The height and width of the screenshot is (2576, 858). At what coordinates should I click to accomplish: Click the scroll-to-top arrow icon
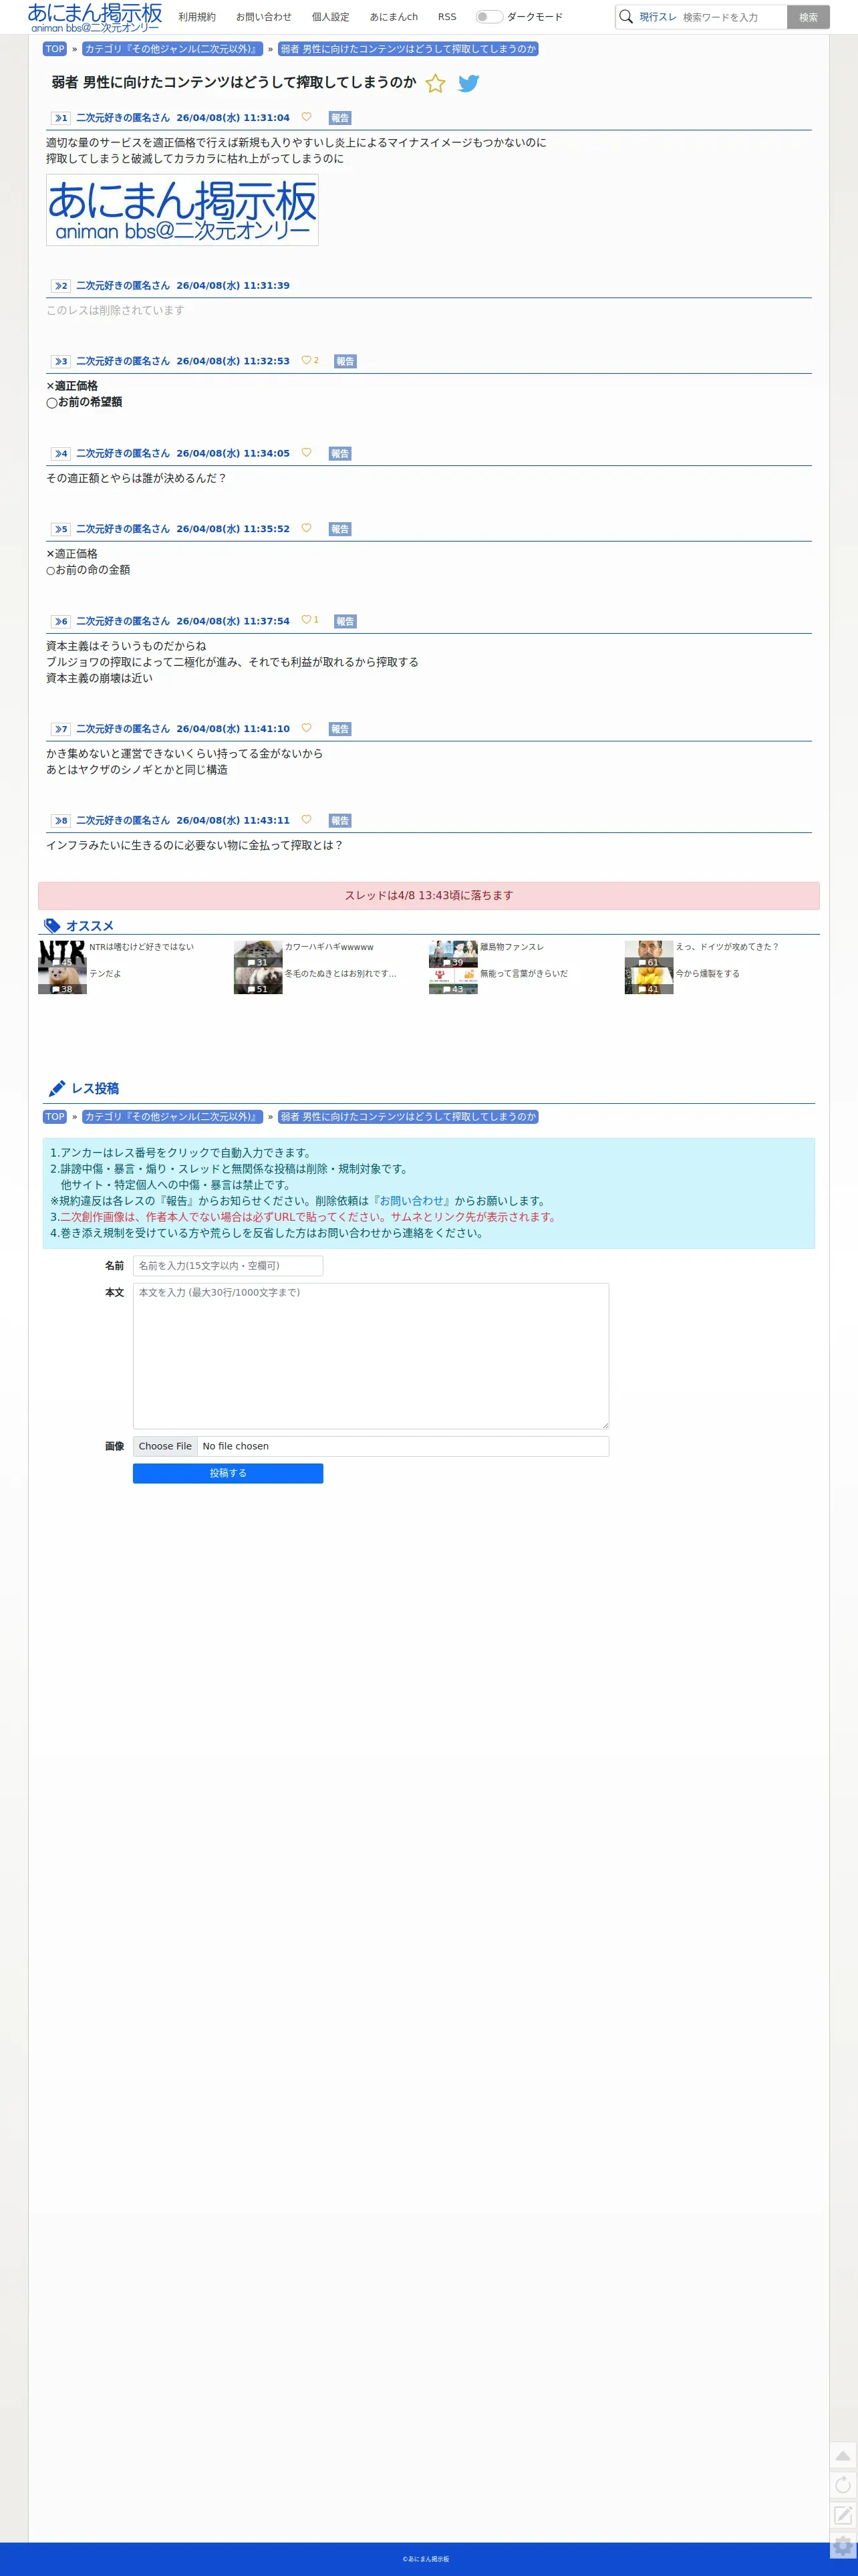click(x=843, y=2456)
